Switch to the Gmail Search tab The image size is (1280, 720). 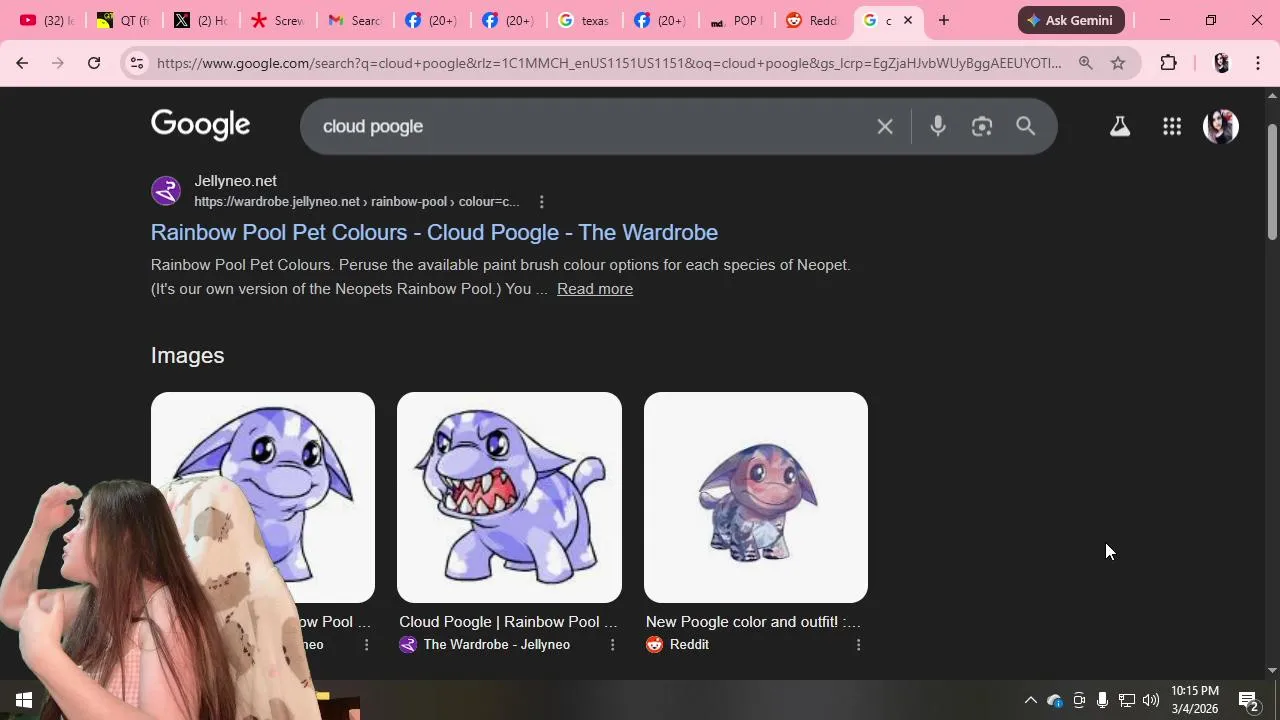click(x=354, y=20)
